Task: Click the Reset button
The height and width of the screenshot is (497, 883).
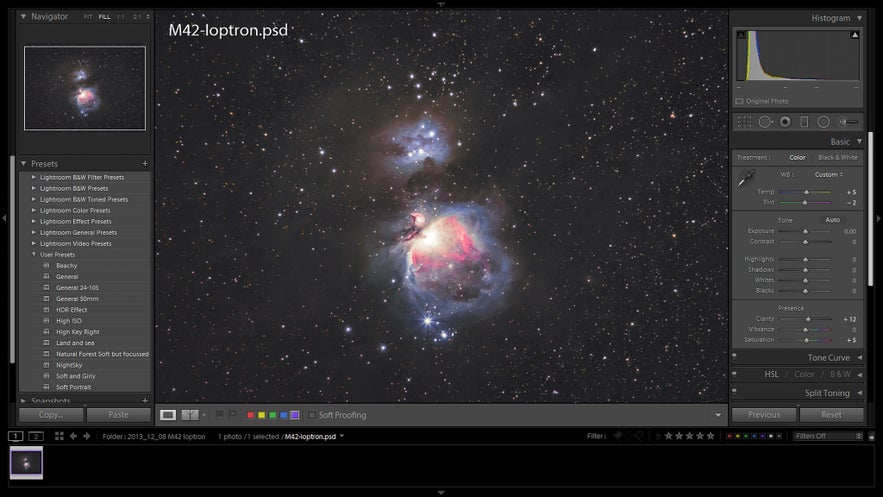Action: (x=831, y=415)
